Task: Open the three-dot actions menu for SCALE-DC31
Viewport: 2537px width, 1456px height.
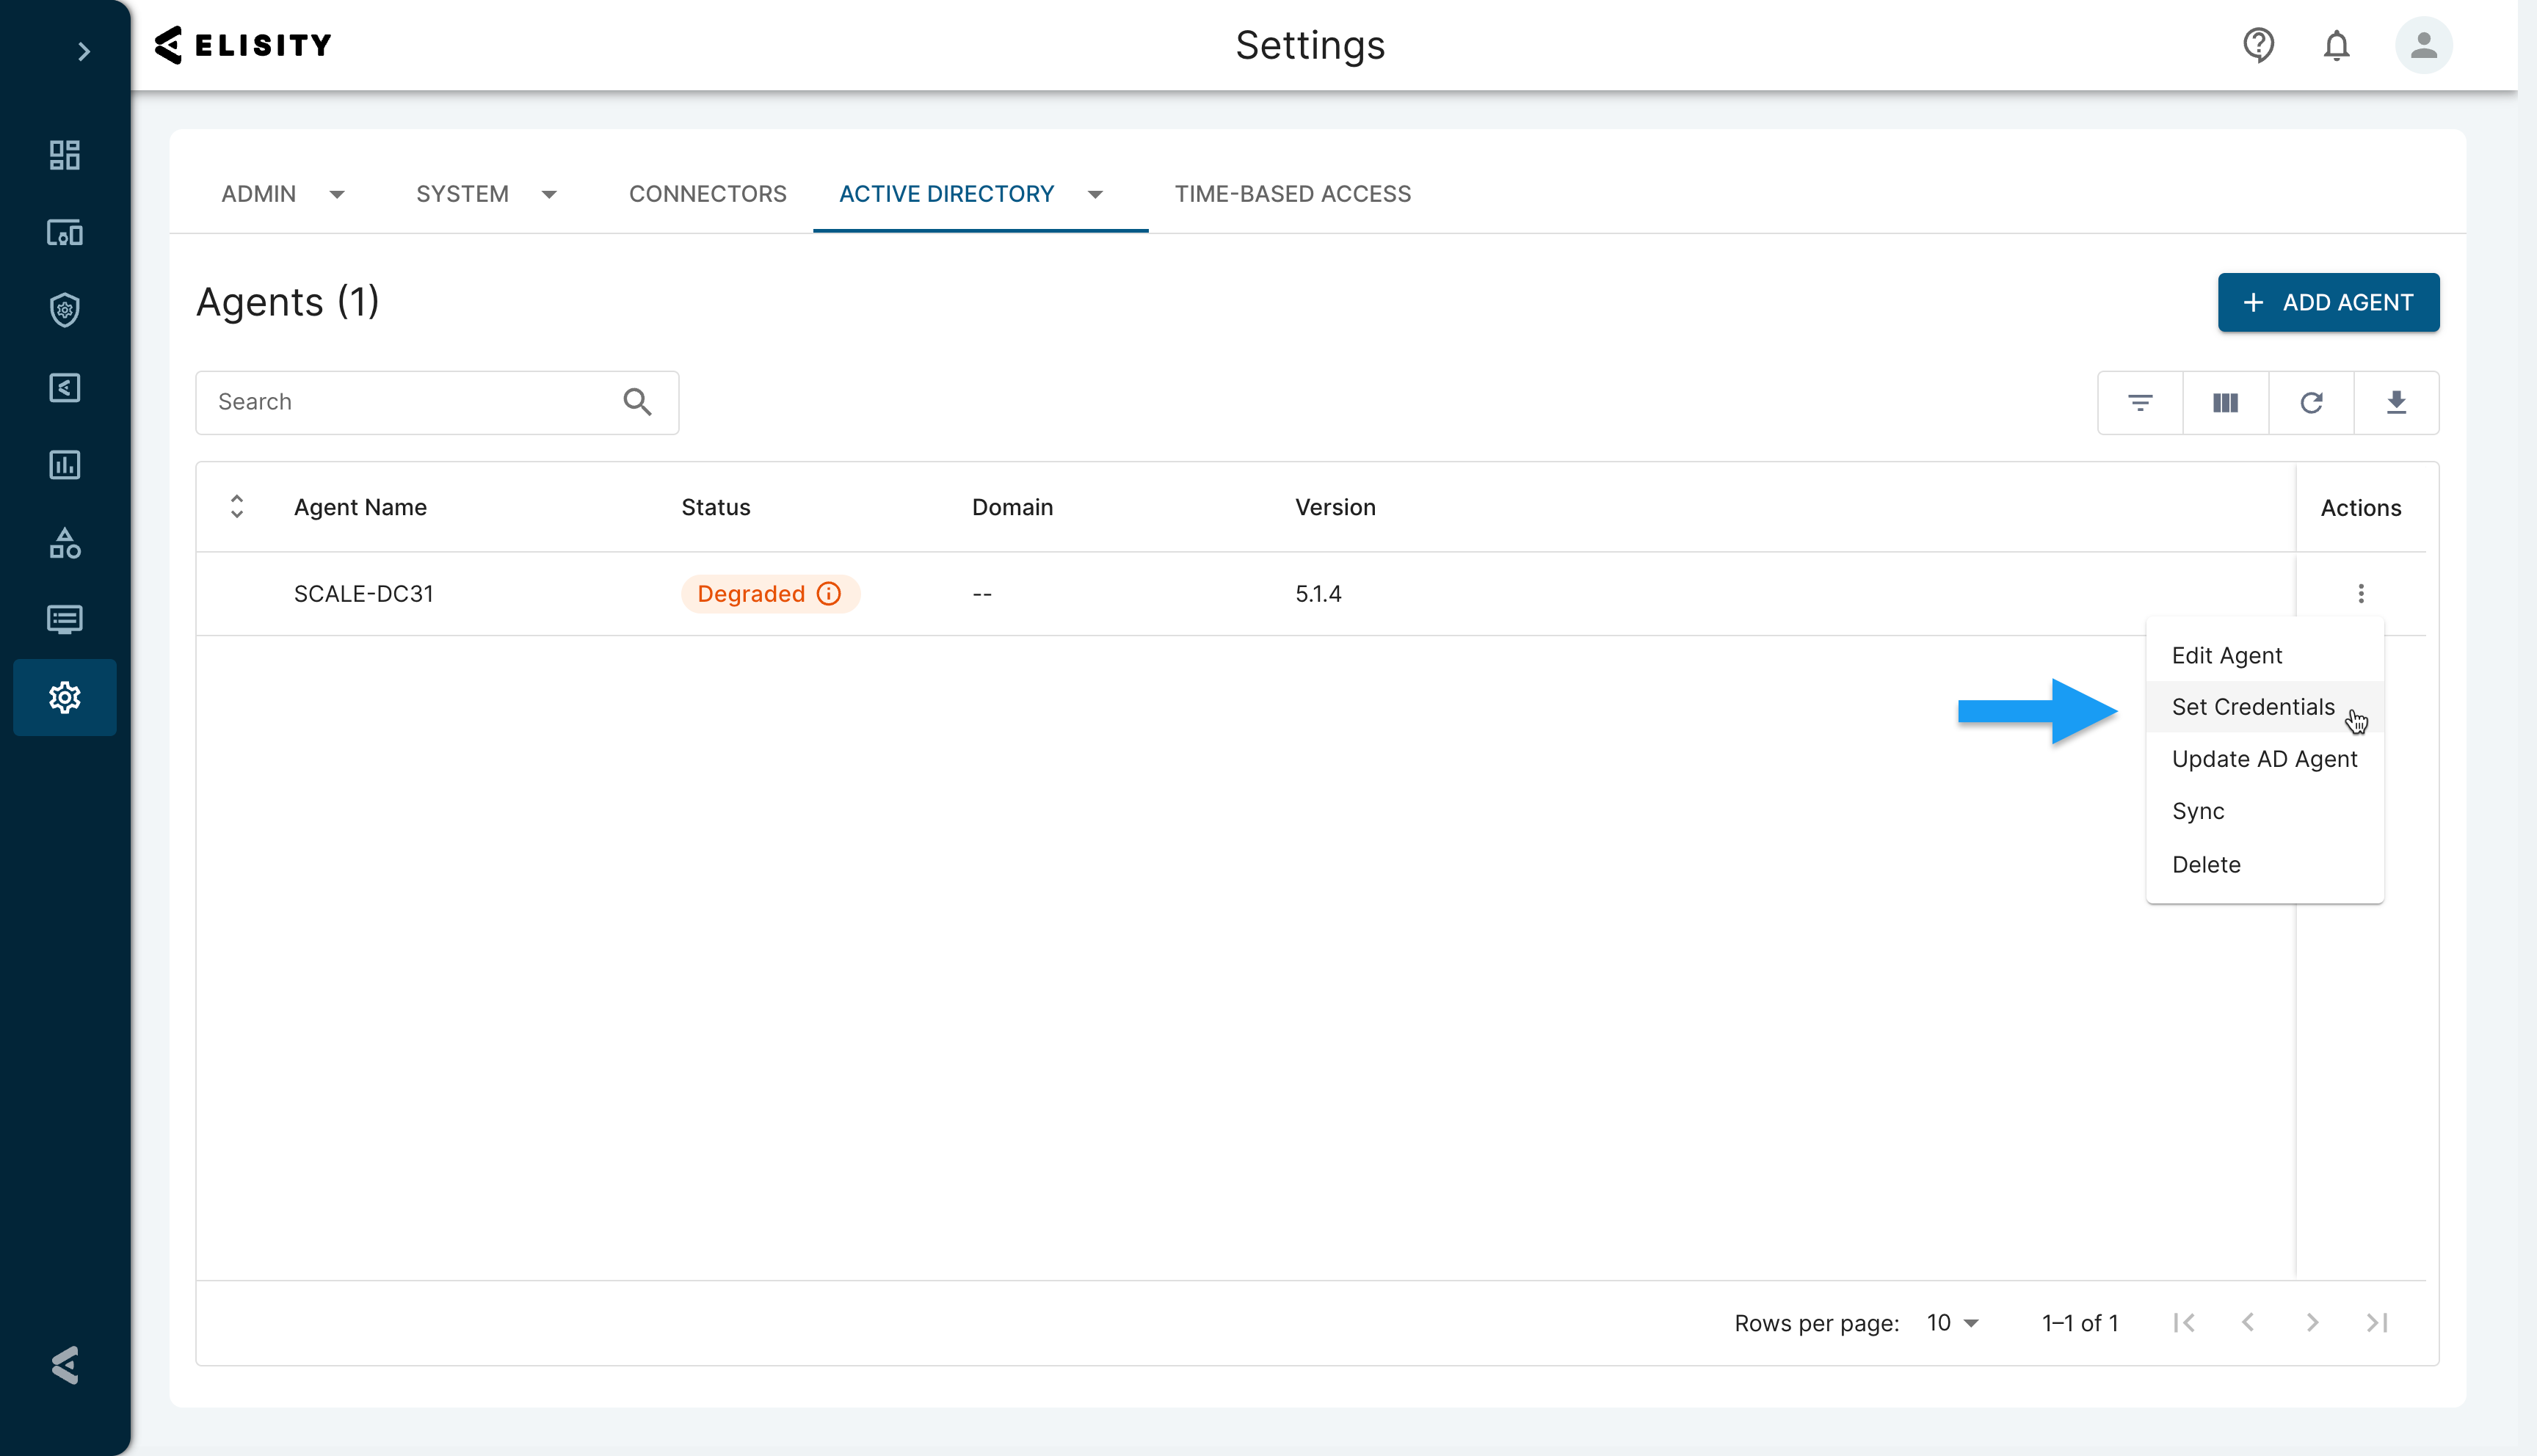Action: 2361,594
